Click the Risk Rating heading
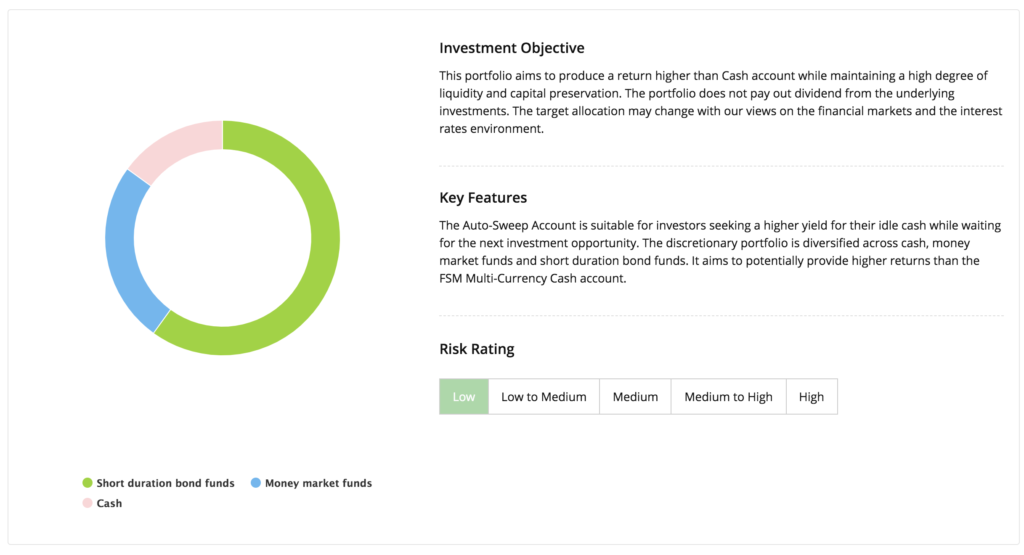This screenshot has height=555, width=1024. pyautogui.click(x=477, y=349)
